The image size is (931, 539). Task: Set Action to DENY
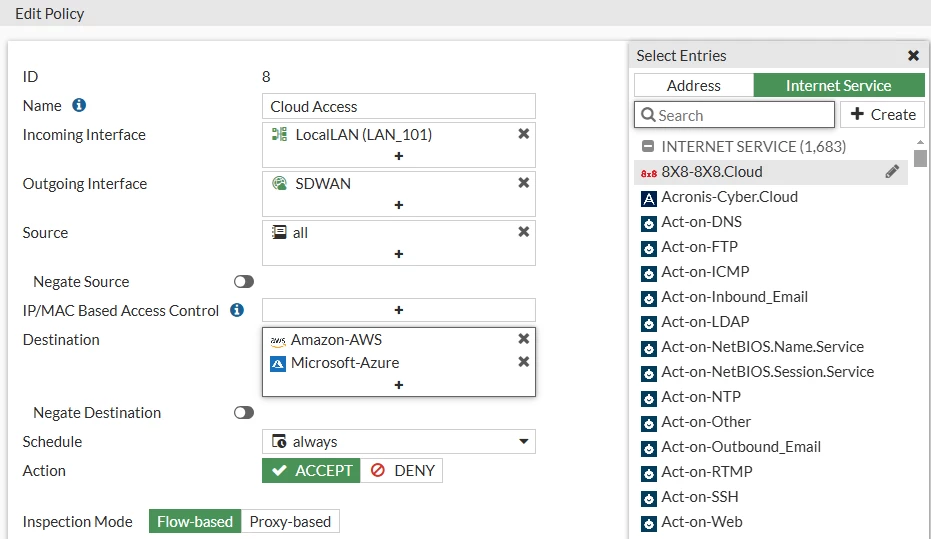[401, 471]
